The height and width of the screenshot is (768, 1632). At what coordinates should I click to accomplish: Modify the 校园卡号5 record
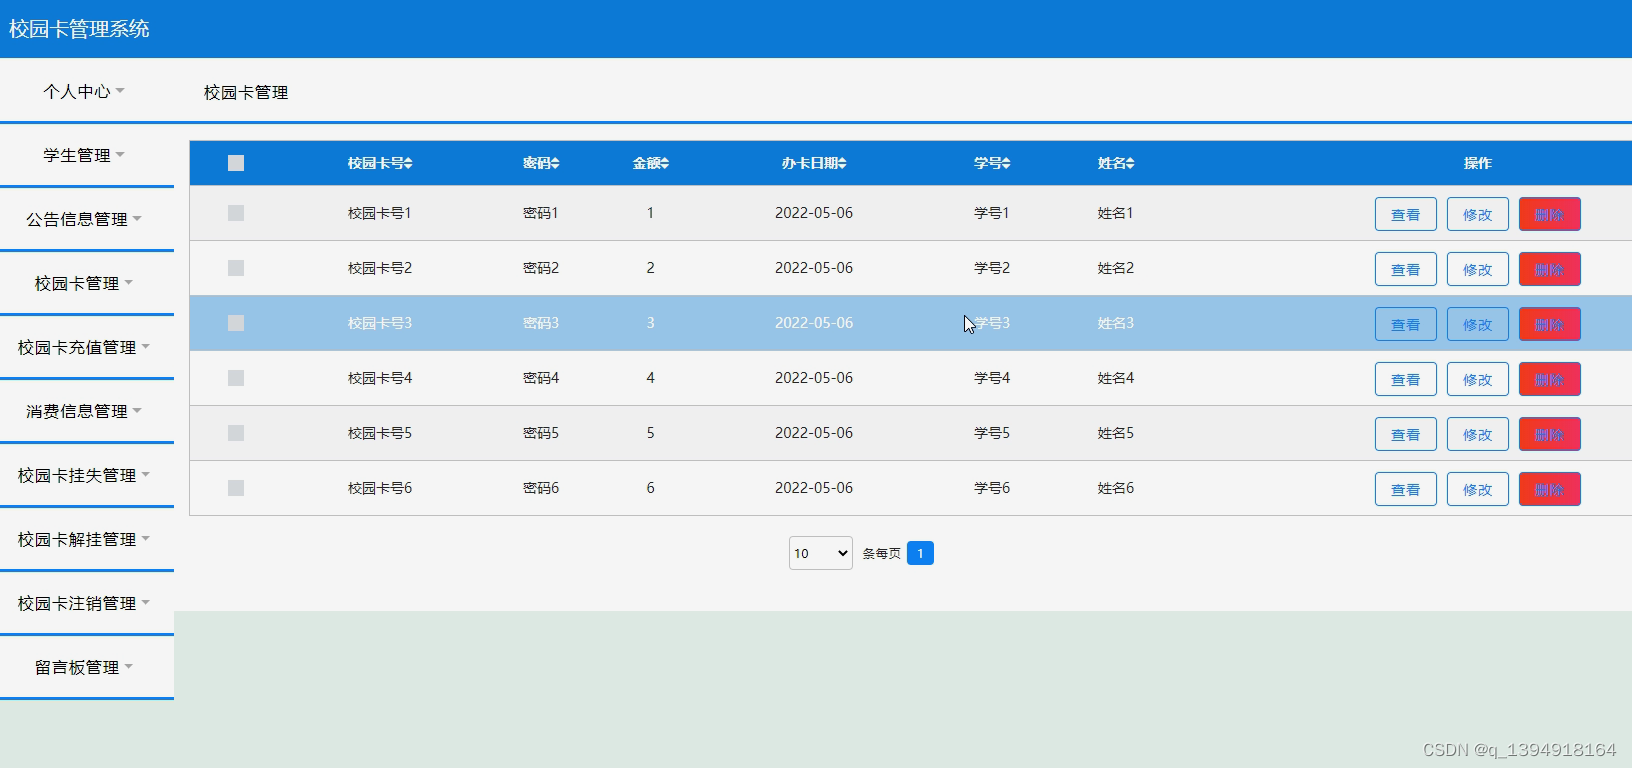click(x=1477, y=434)
